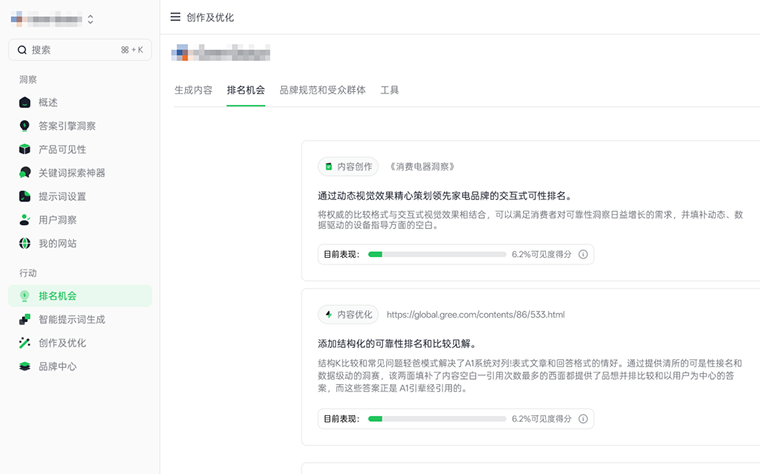Open 品牌中心 via its layers icon
Image resolution: width=760 pixels, height=474 pixels.
tap(25, 366)
